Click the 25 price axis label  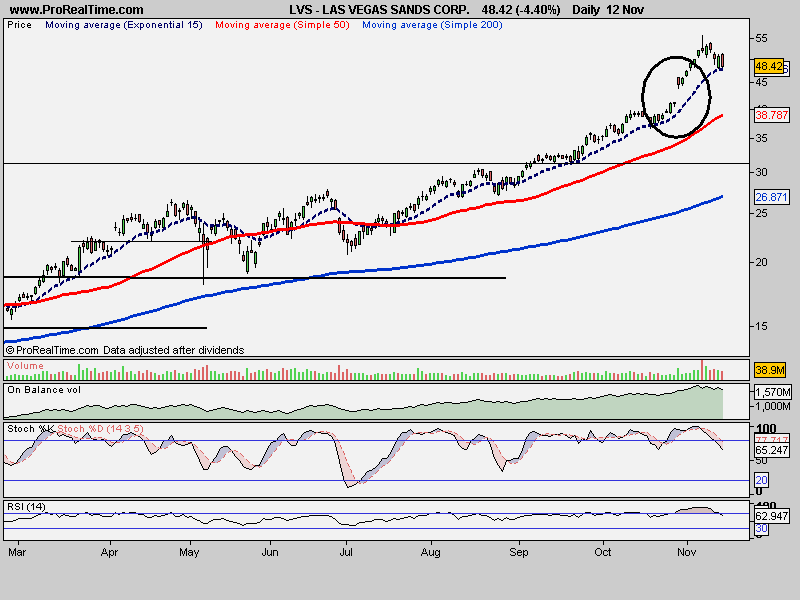point(761,213)
